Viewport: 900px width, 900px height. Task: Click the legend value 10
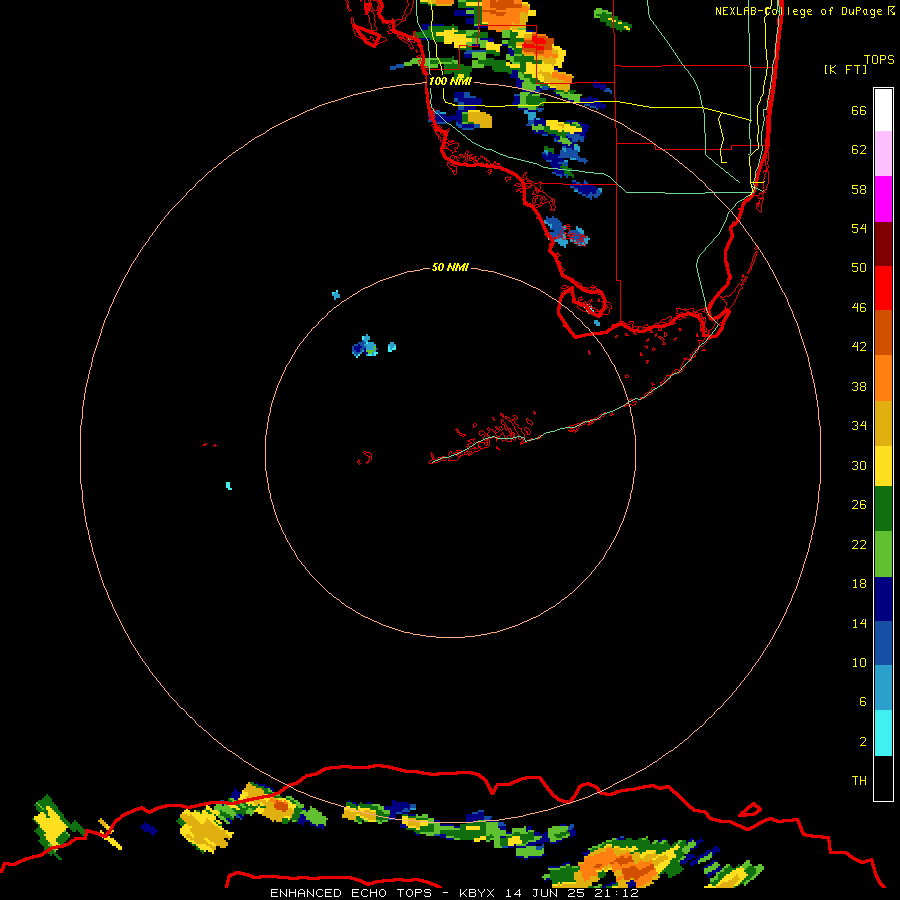tap(859, 662)
